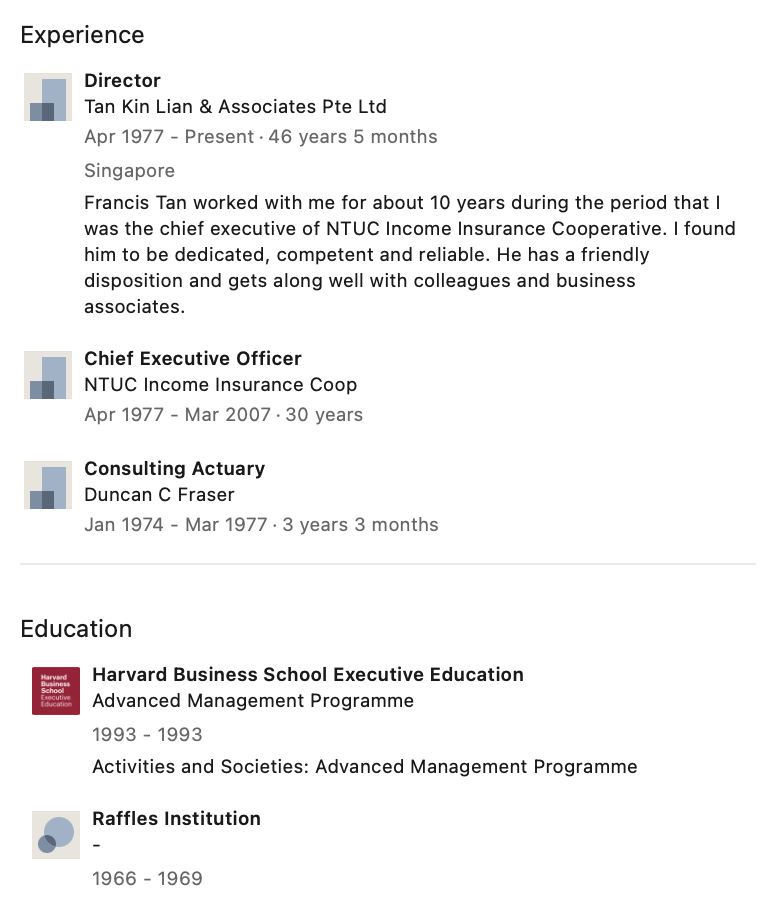The image size is (769, 910).
Task: Click the NTUC Income Insurance Coop logo icon
Action: [48, 375]
